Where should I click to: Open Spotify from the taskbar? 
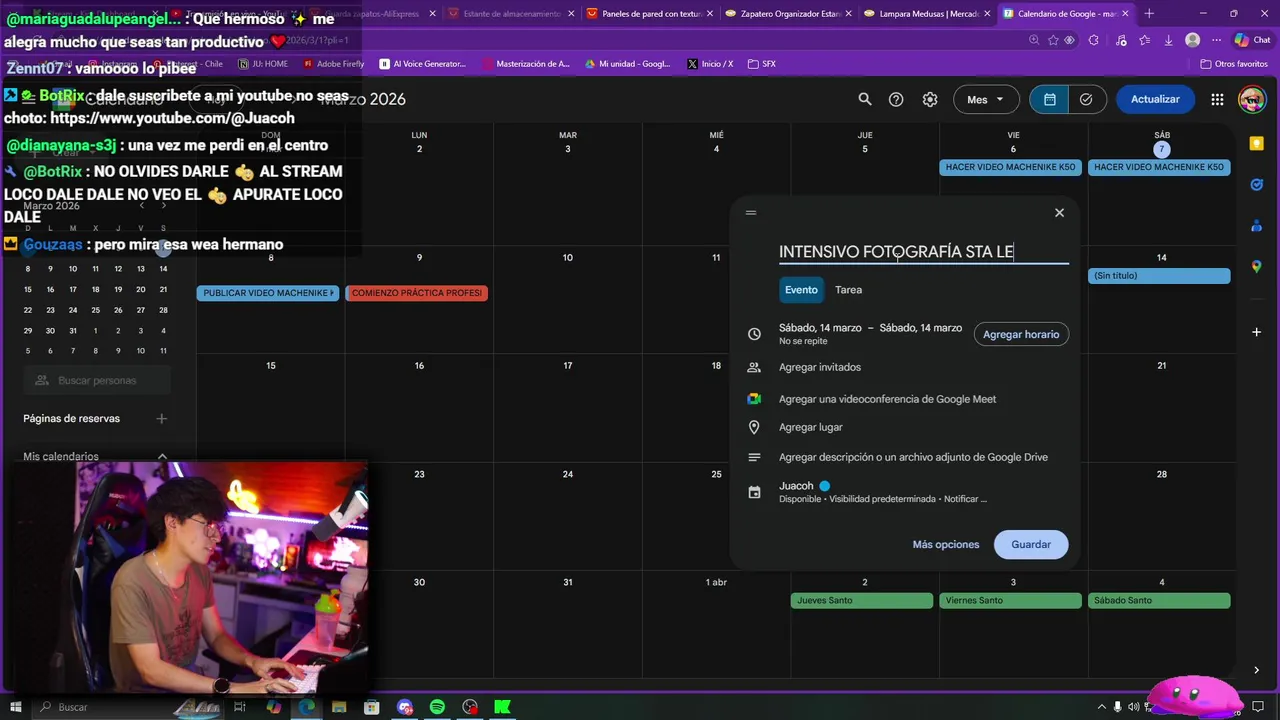pos(437,707)
